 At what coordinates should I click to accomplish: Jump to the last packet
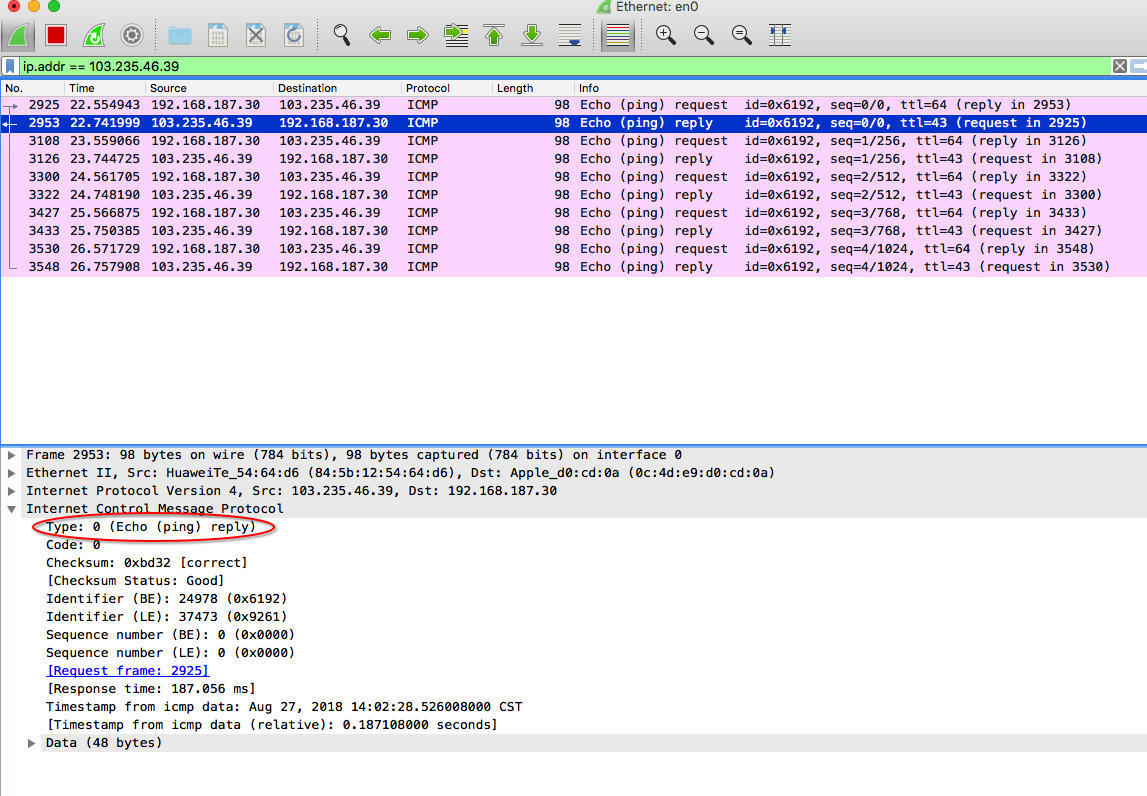pyautogui.click(x=533, y=34)
